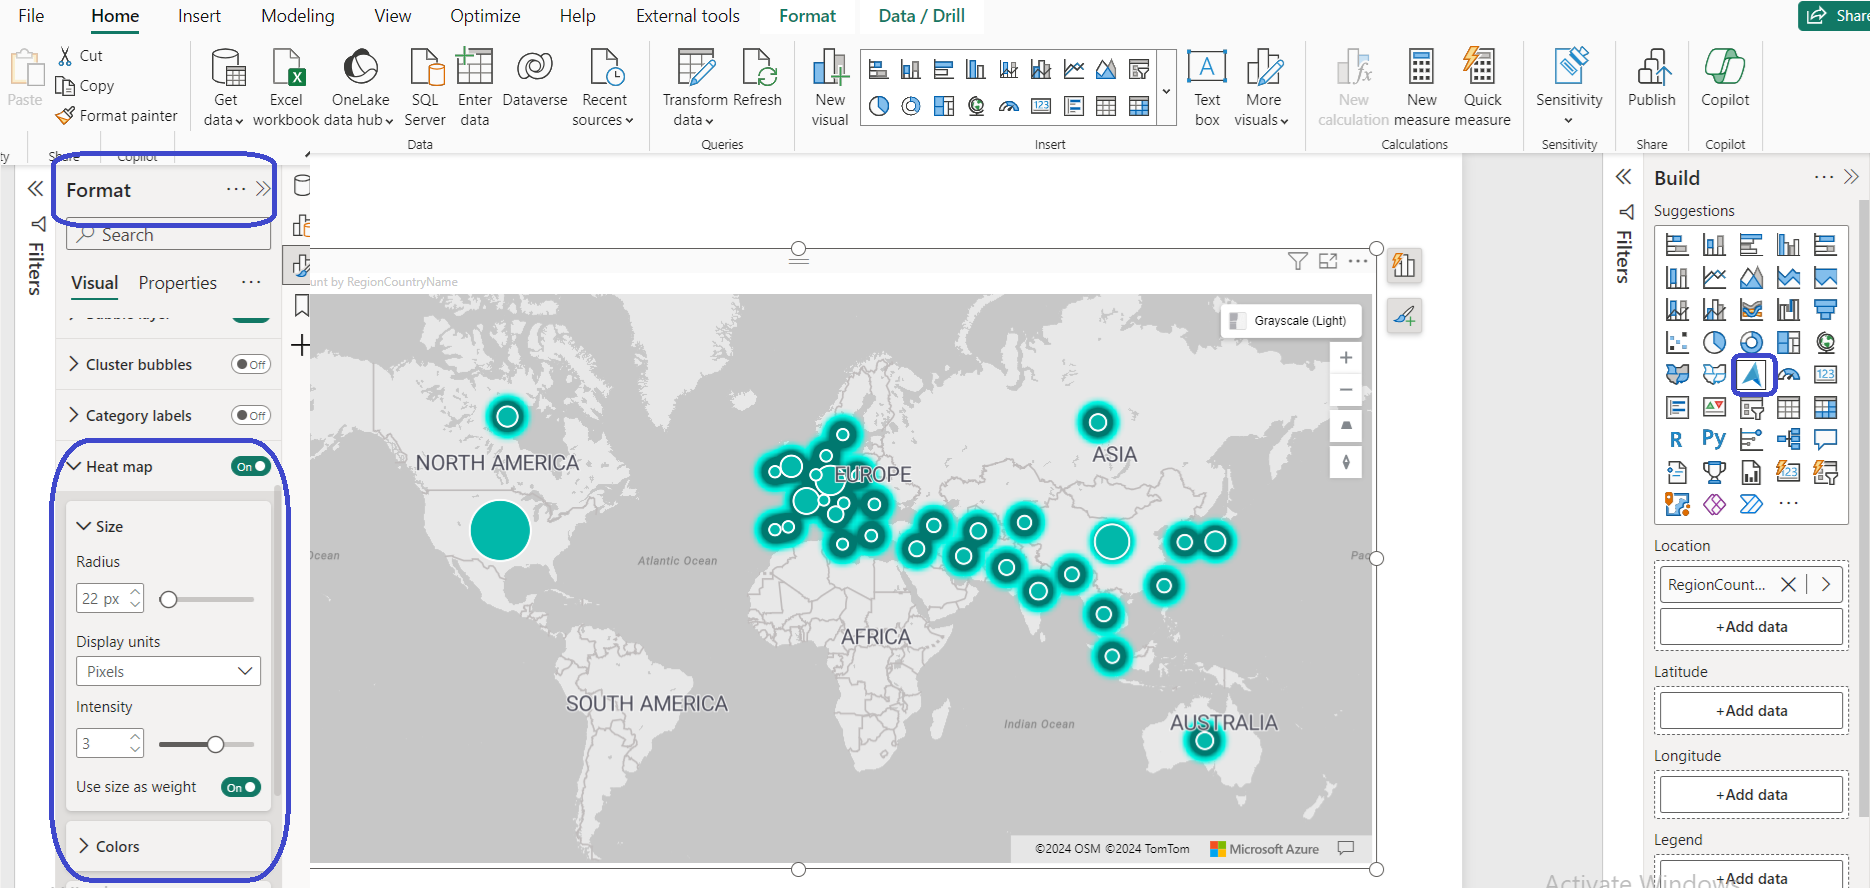This screenshot has width=1870, height=888.
Task: Insert a Text box
Action: point(1207,88)
